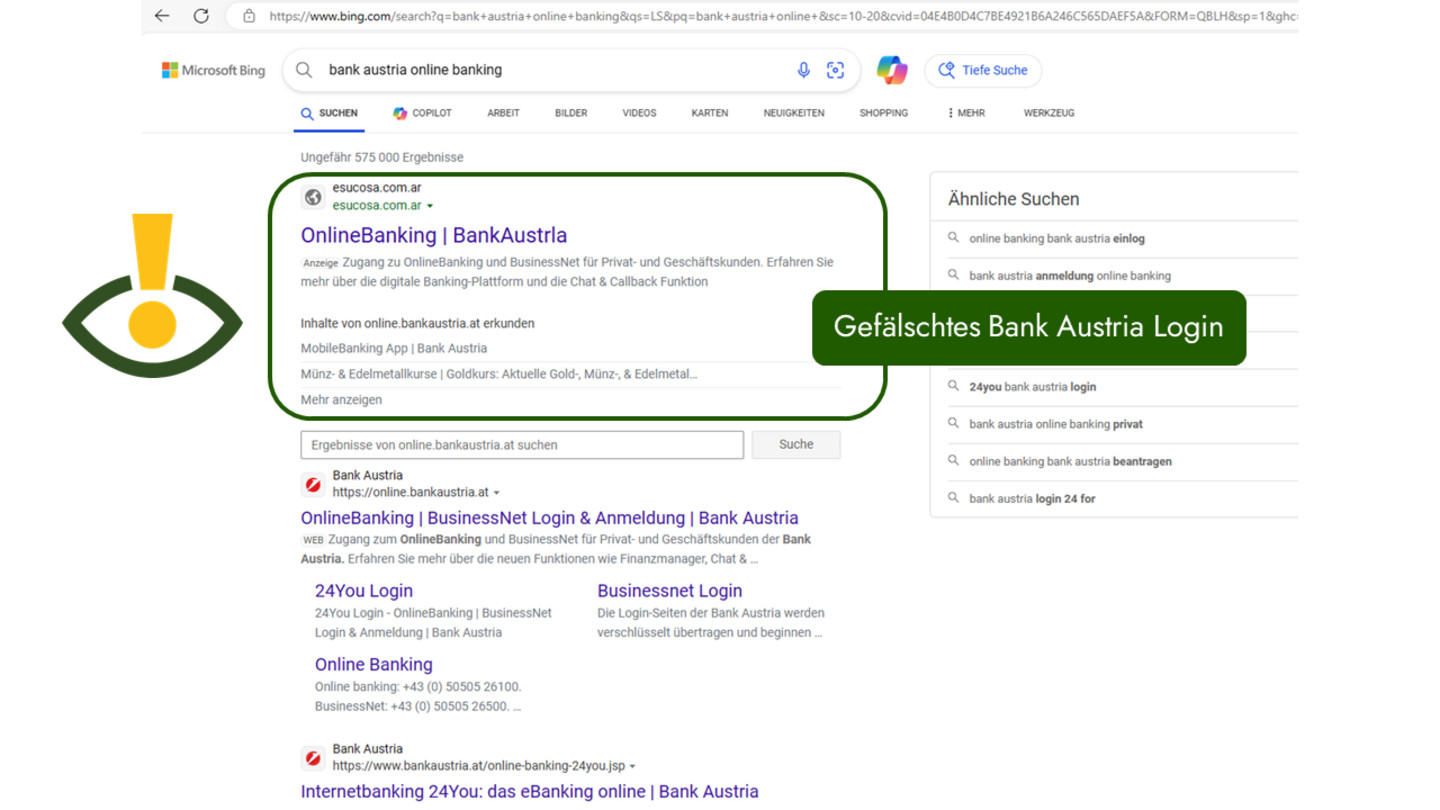
Task: Click the Tiefe Suche button
Action: [x=983, y=70]
